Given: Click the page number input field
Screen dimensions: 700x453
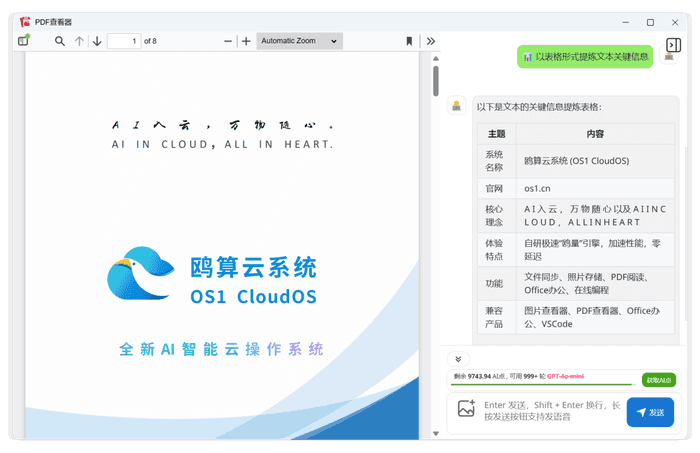Looking at the screenshot, I should click(x=124, y=41).
